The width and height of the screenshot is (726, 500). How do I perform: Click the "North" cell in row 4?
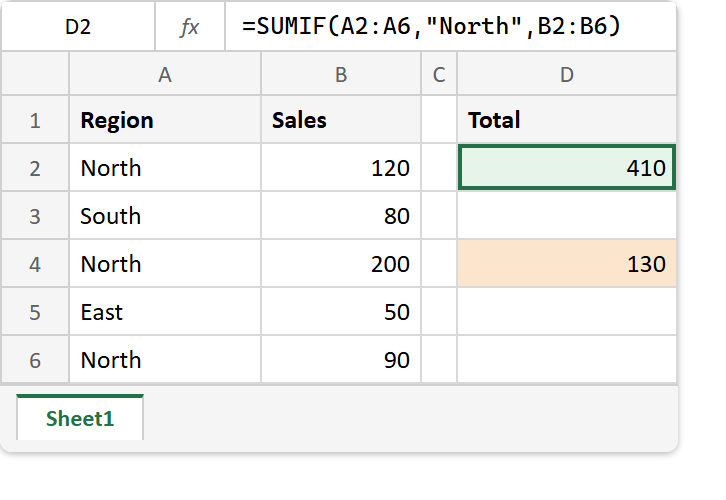[165, 264]
